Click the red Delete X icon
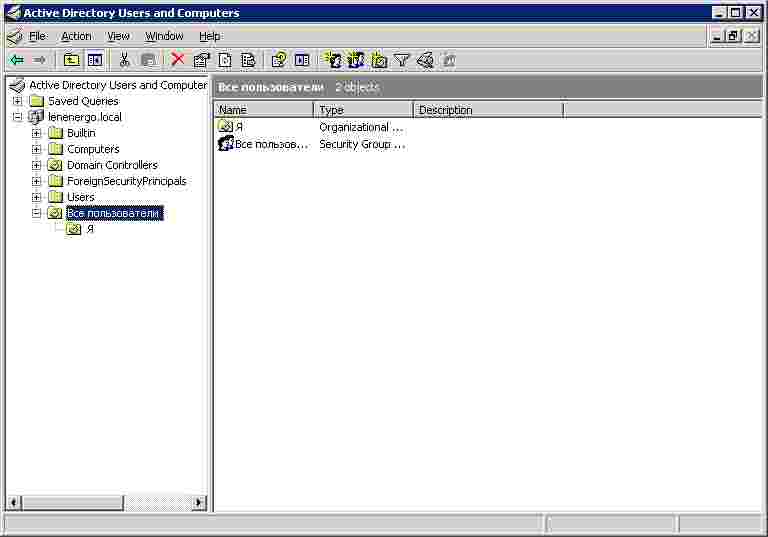 click(178, 60)
